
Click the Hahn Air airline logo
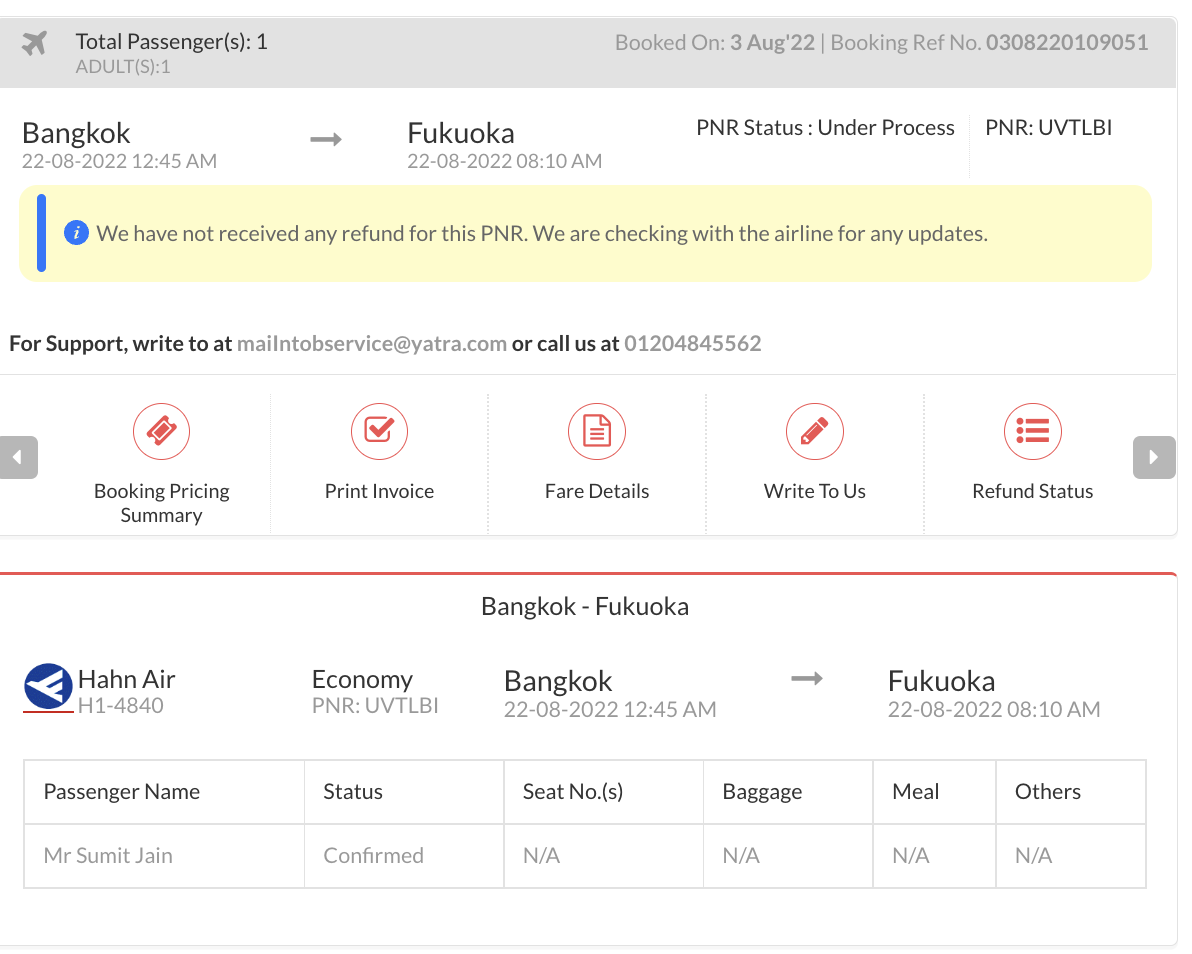(48, 686)
